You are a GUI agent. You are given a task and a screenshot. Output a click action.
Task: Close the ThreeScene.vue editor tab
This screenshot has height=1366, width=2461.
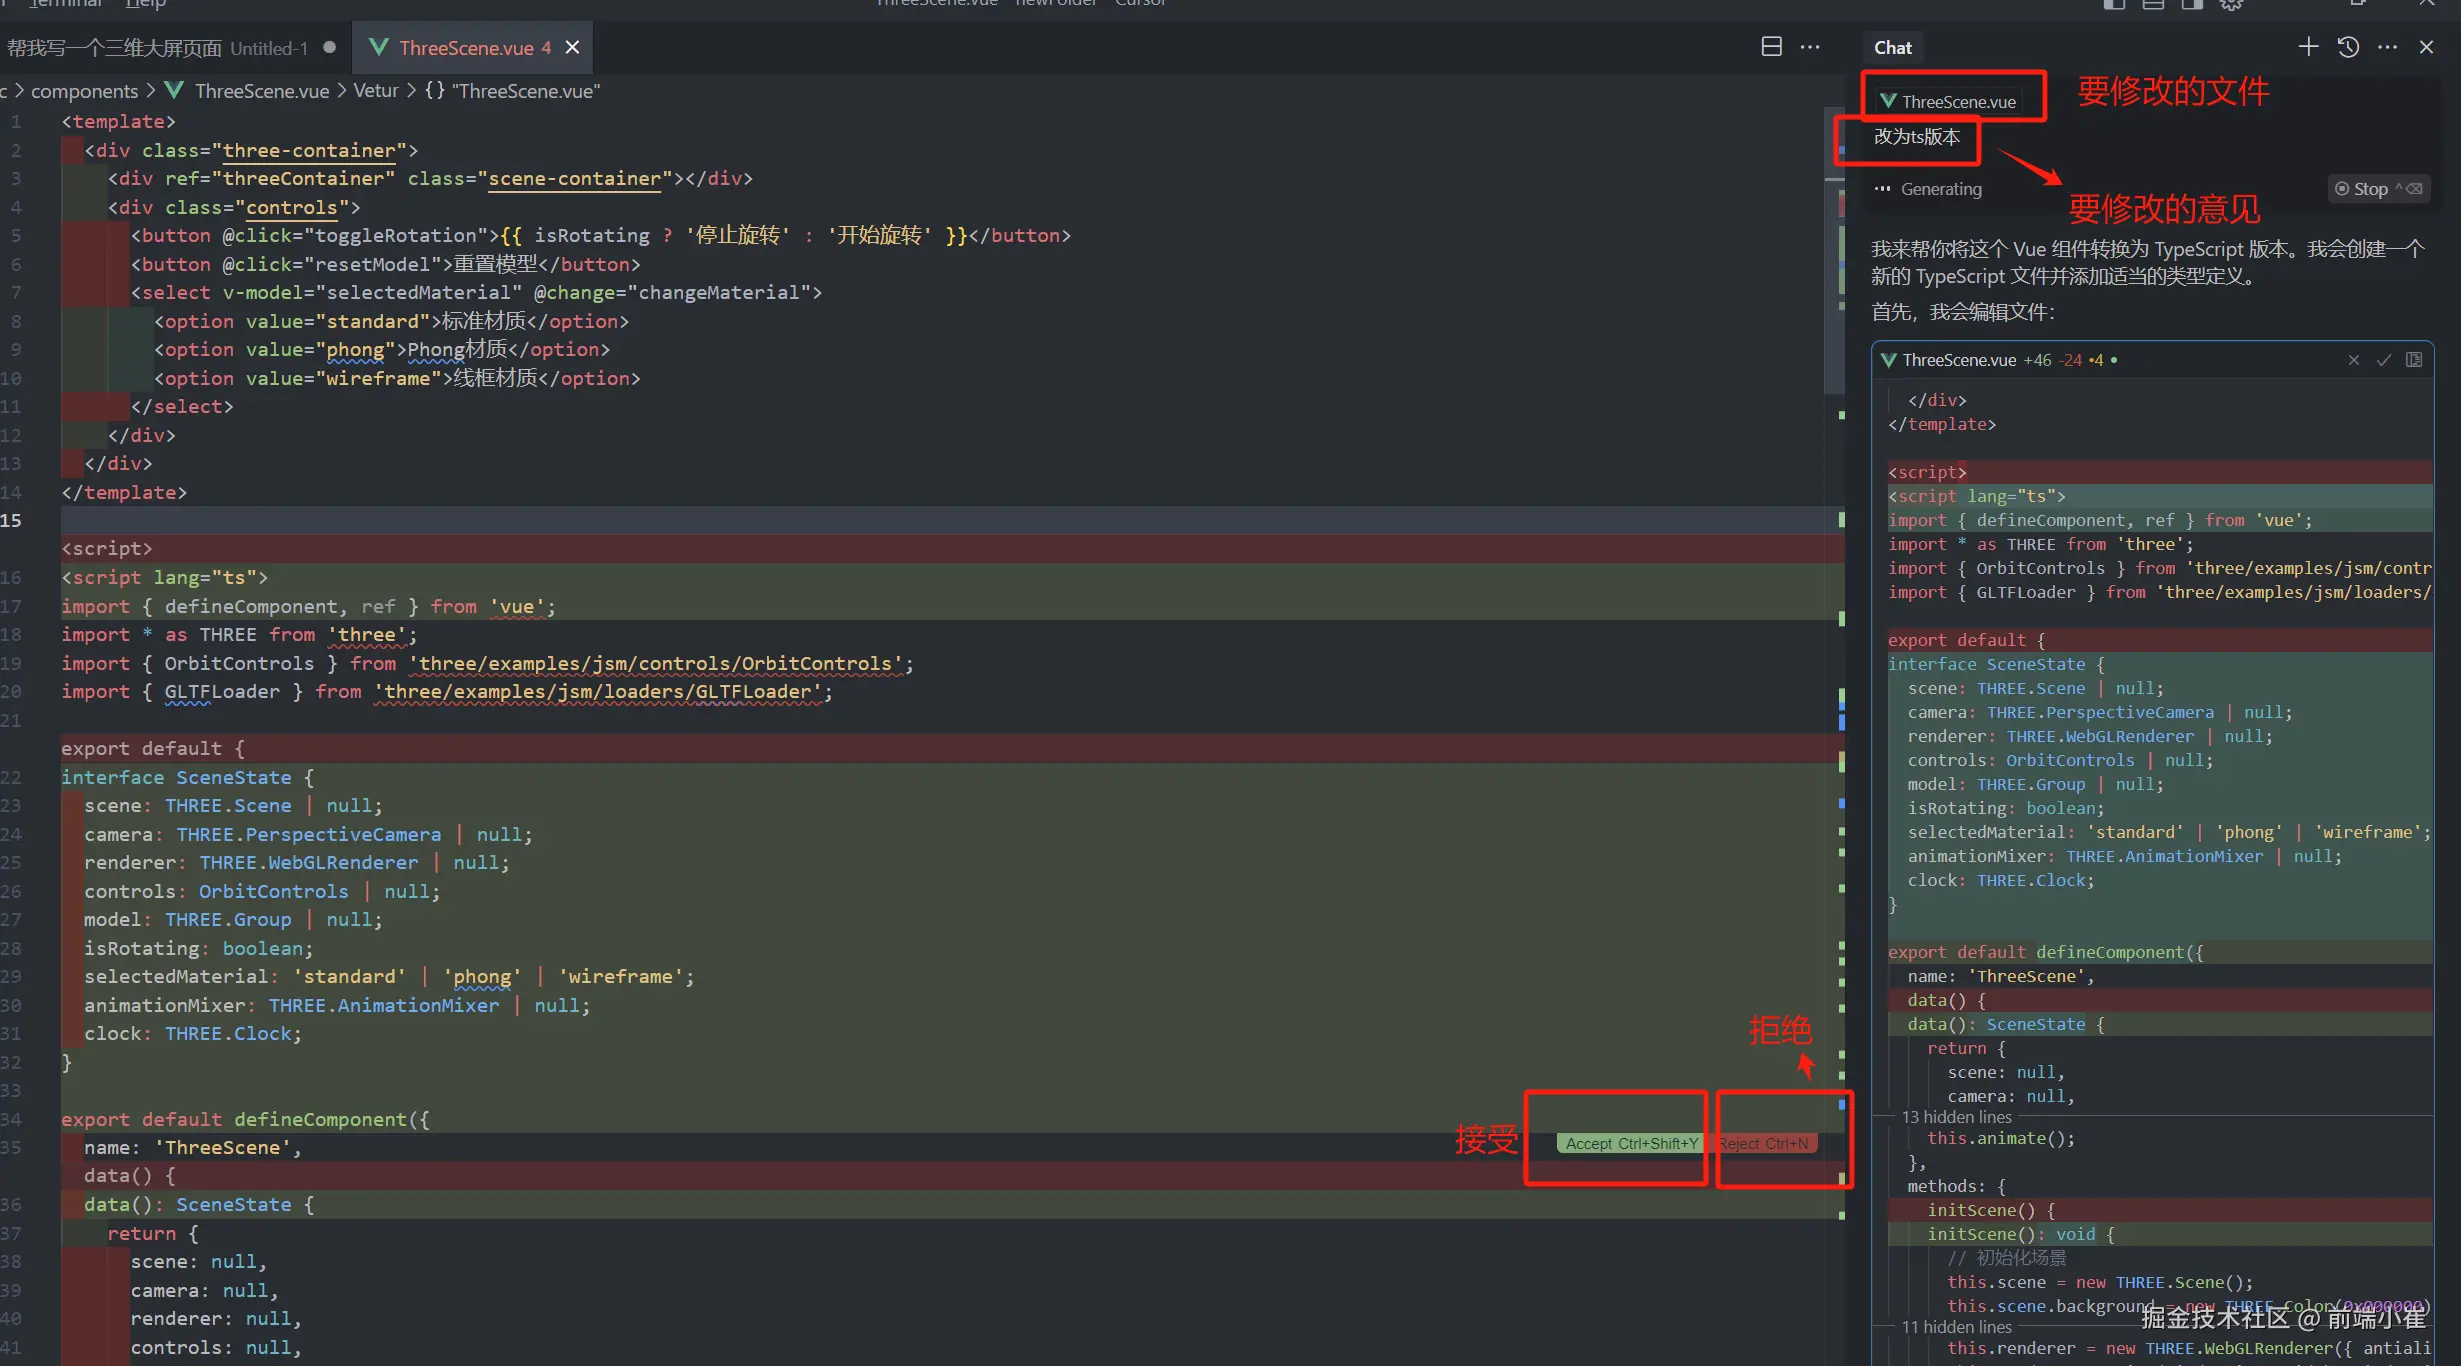(x=572, y=47)
